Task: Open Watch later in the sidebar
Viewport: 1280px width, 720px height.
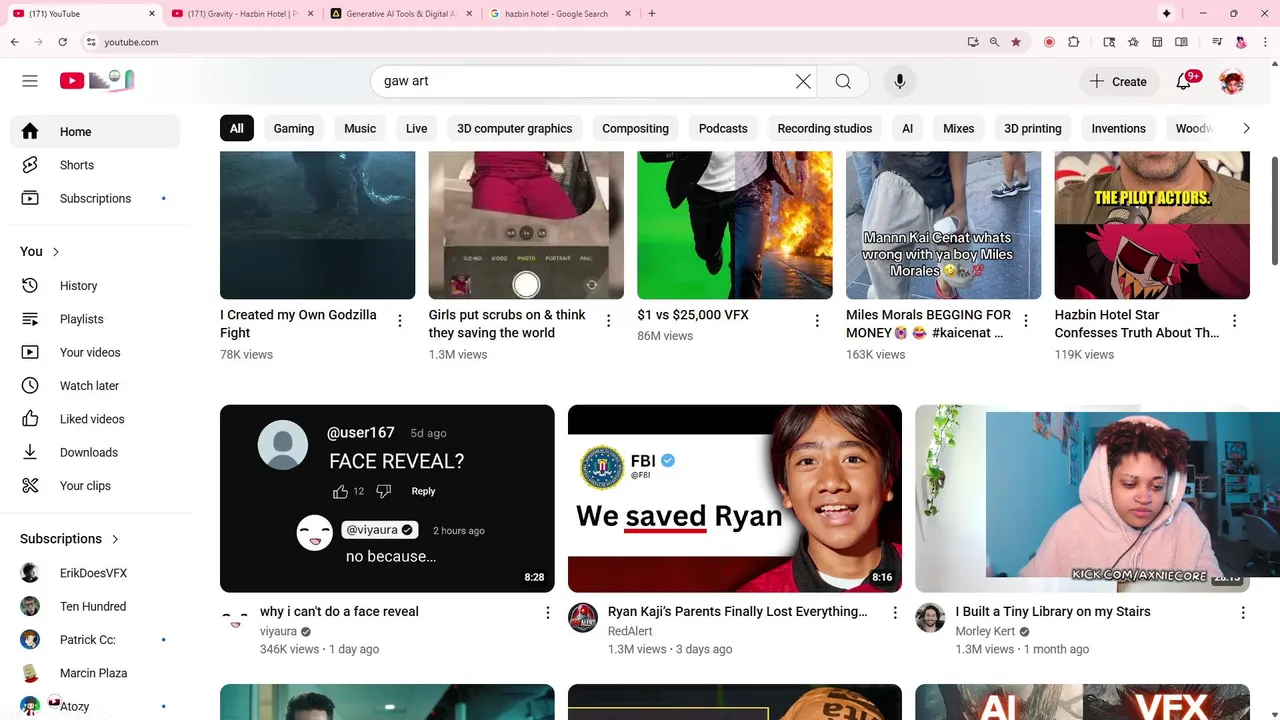Action: (x=95, y=385)
